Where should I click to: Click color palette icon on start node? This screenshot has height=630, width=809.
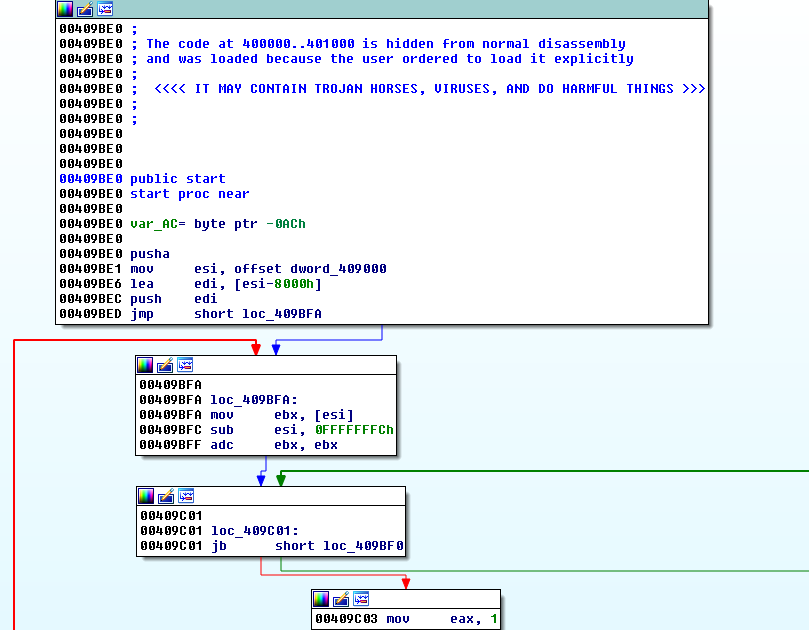click(65, 9)
